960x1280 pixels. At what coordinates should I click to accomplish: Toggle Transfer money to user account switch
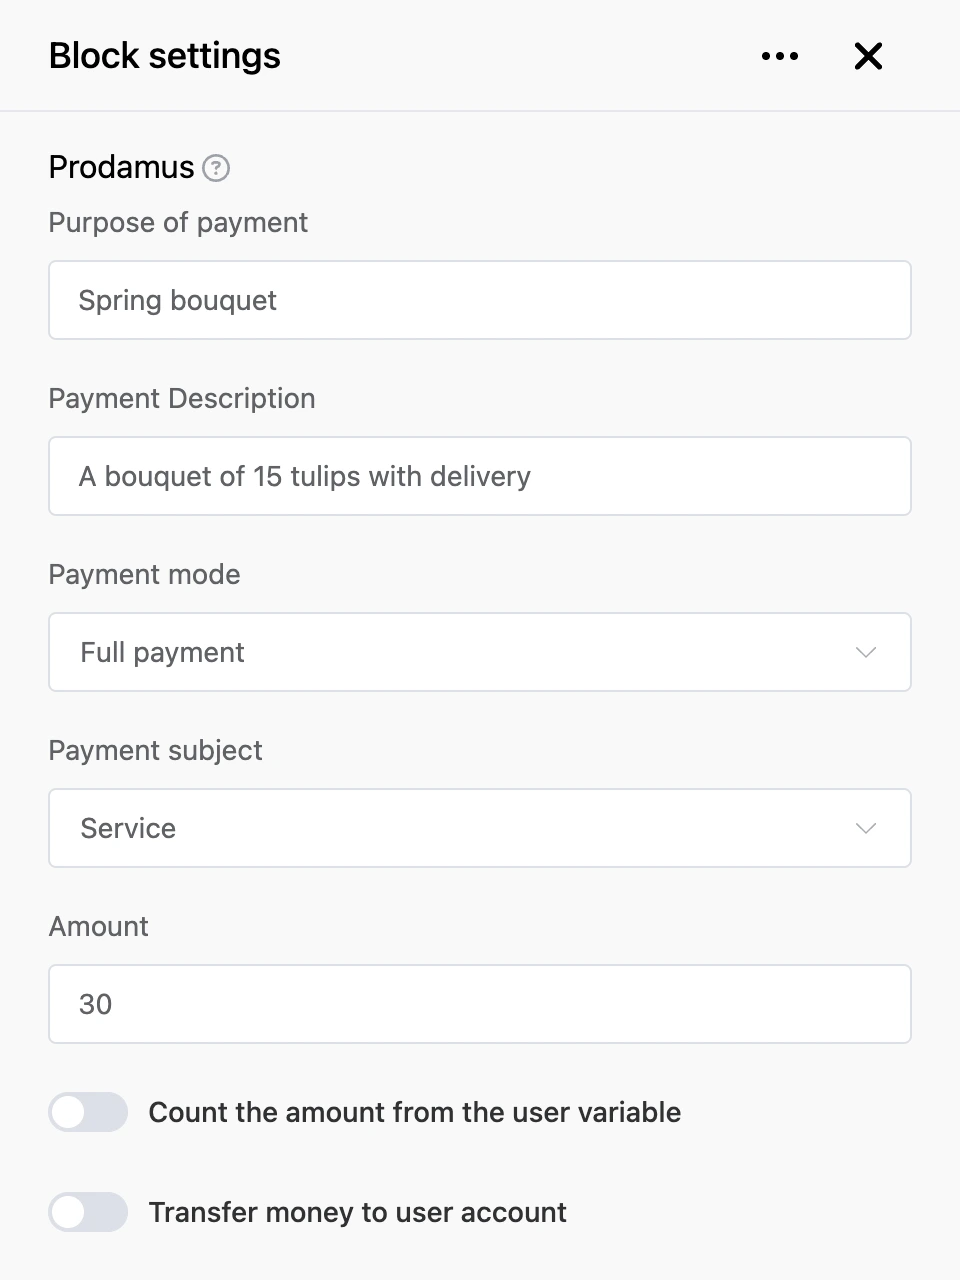click(88, 1212)
